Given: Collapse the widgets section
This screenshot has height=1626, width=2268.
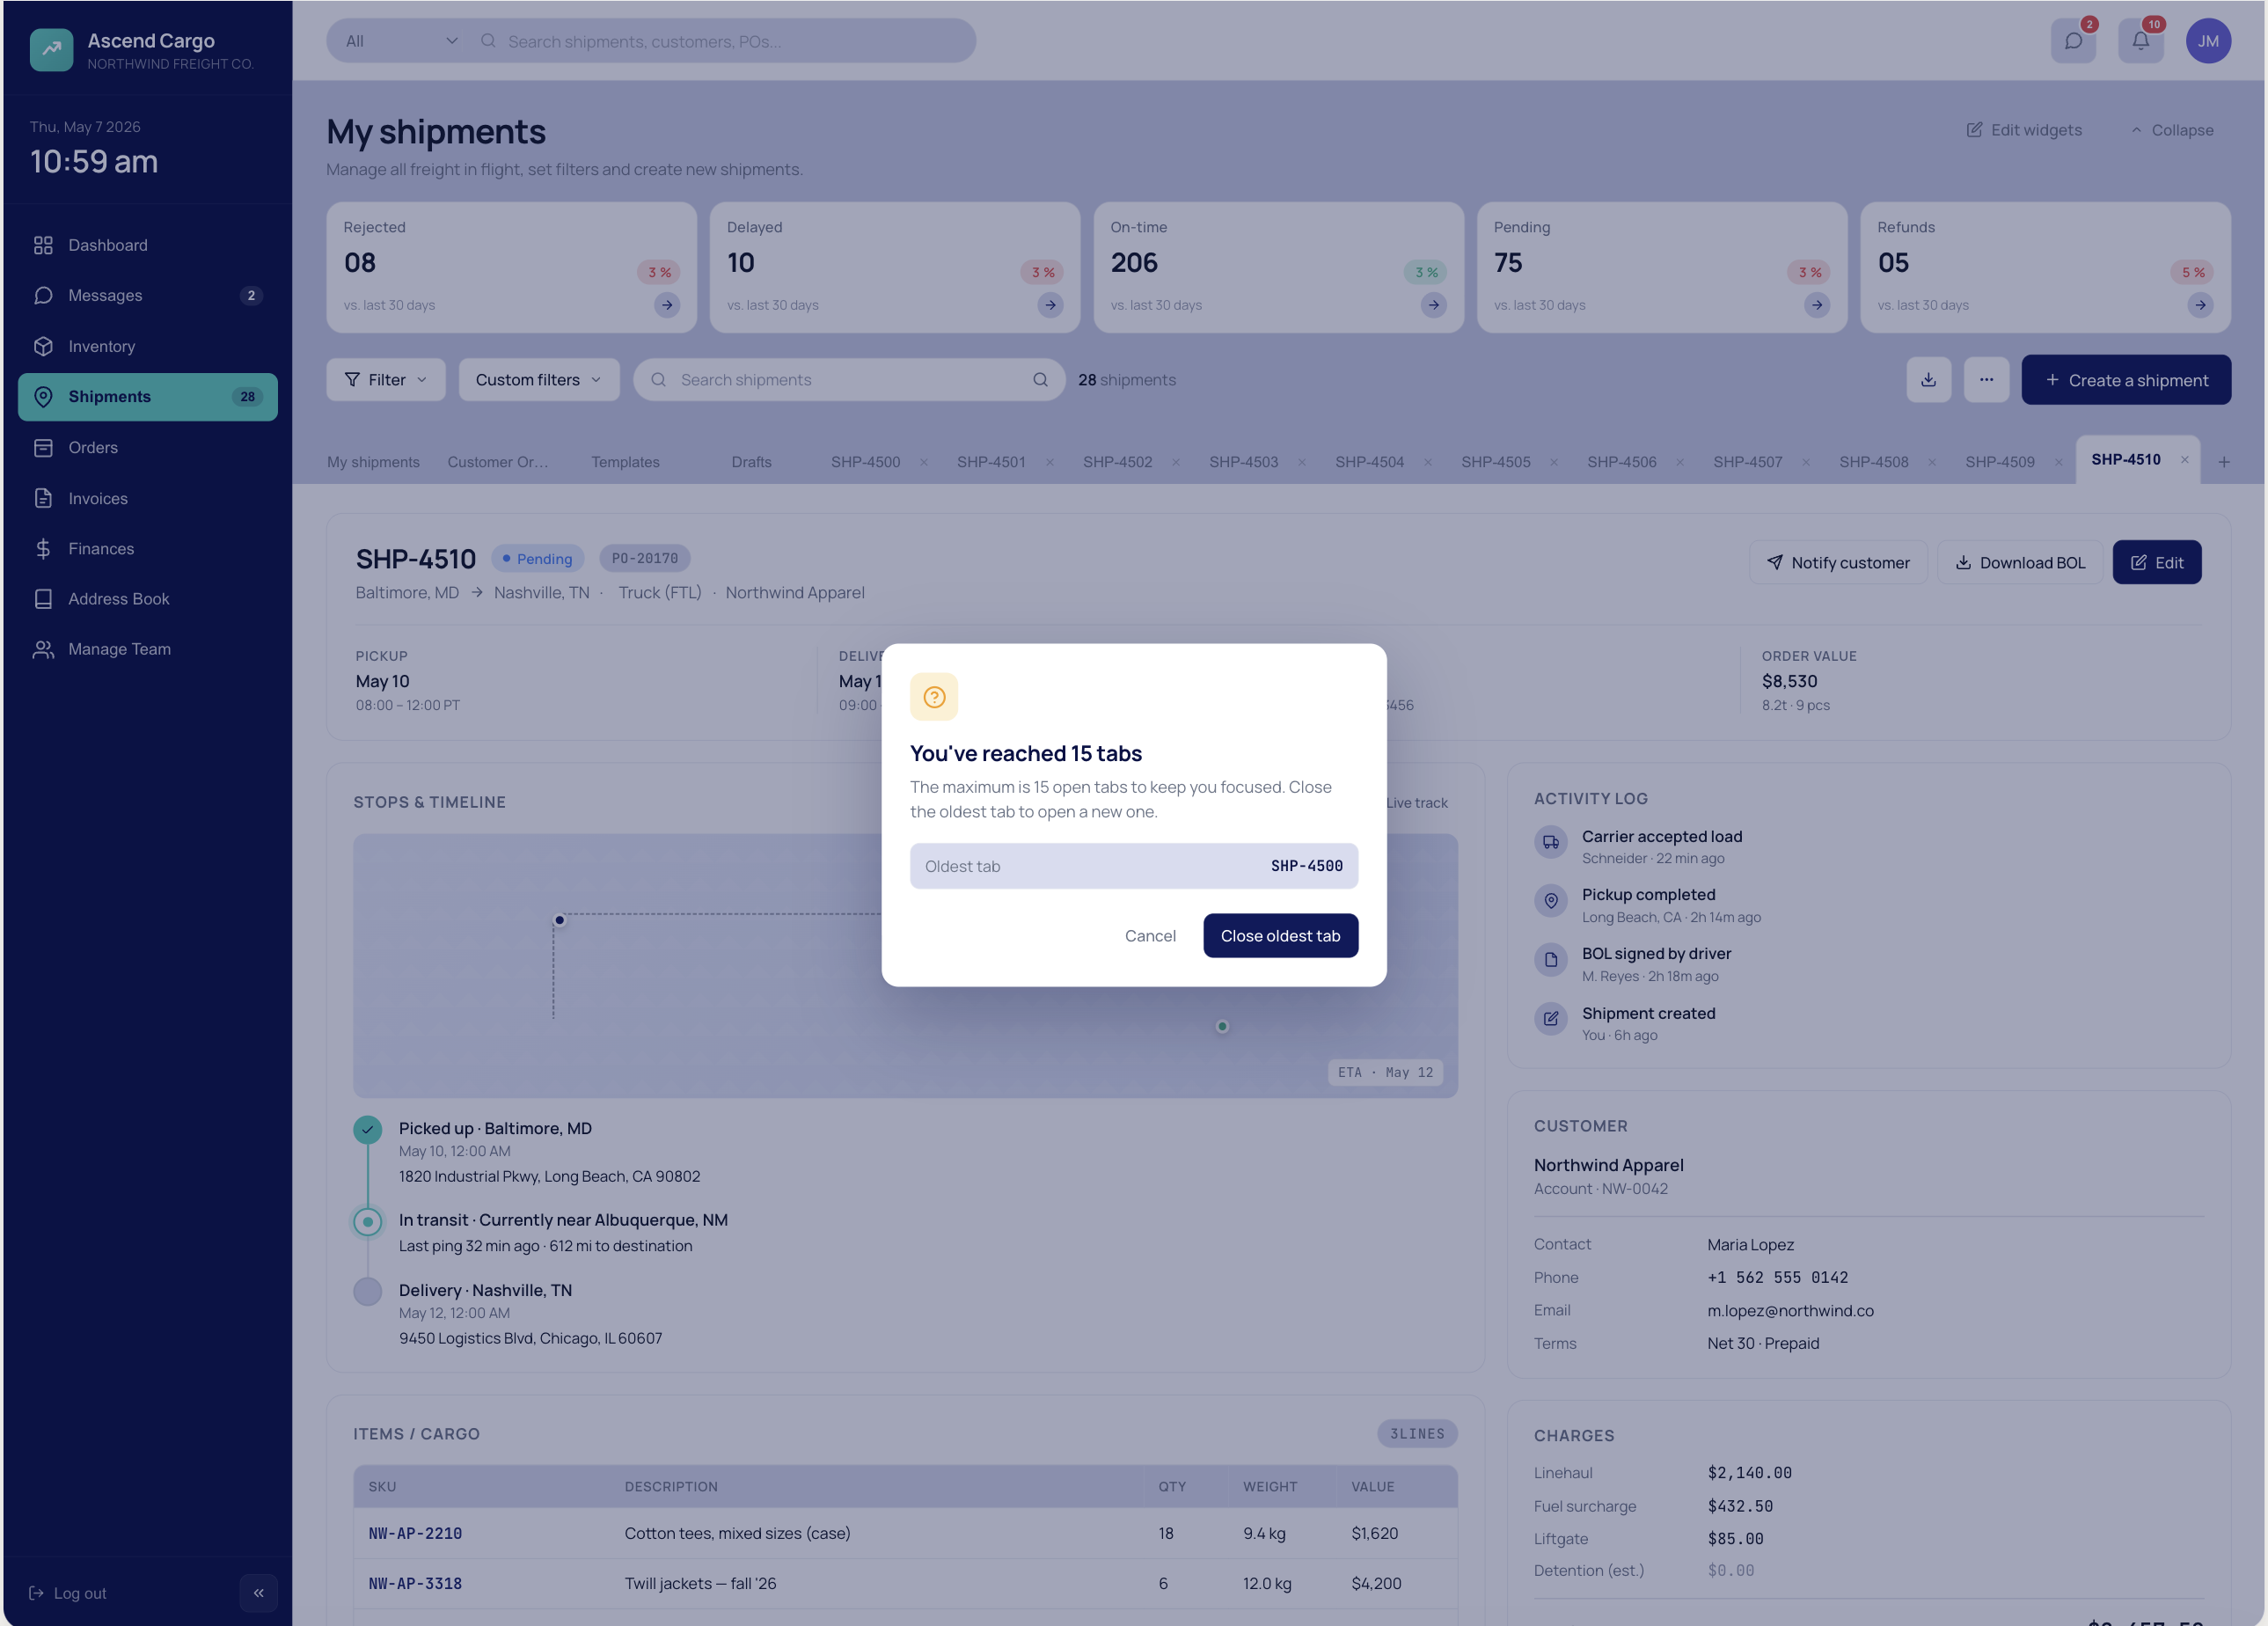Looking at the screenshot, I should tap(2171, 130).
